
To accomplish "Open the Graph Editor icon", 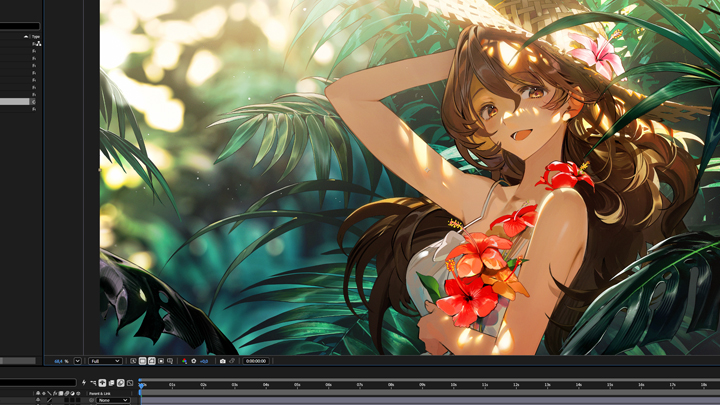I will point(130,382).
